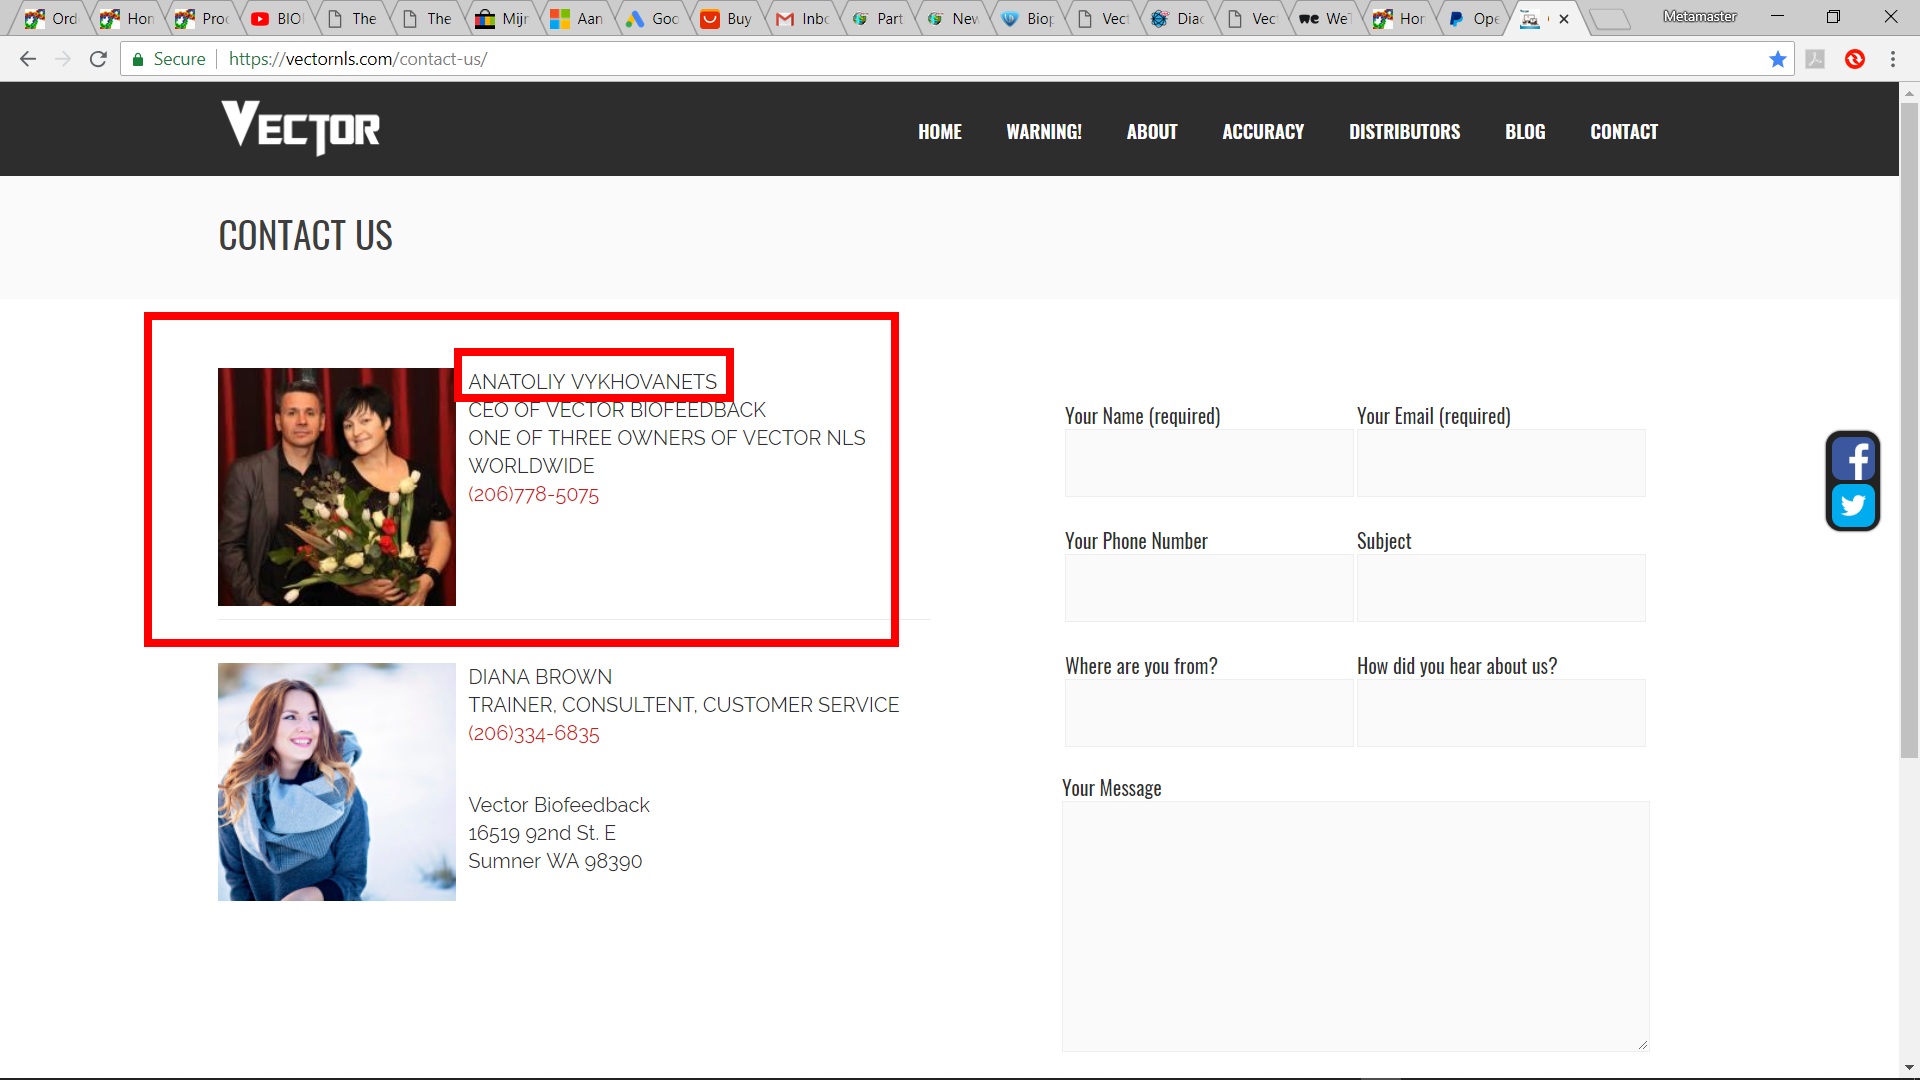
Task: Click the bookmark star icon
Action: (1778, 59)
